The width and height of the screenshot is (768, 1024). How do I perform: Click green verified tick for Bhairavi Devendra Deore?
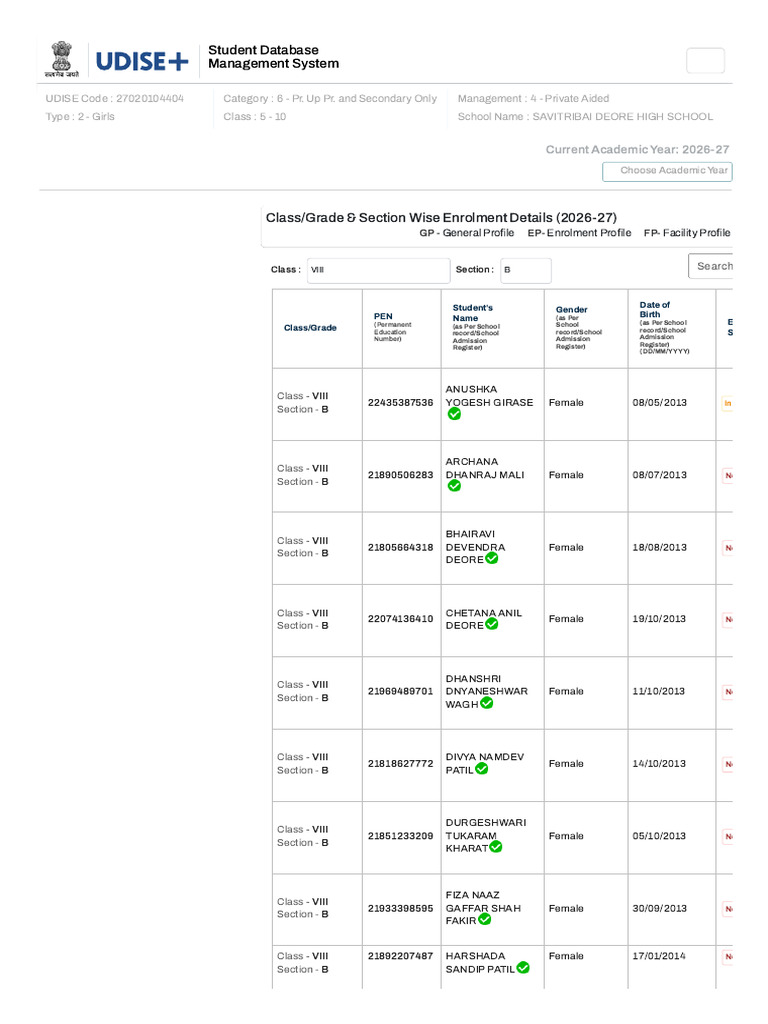pyautogui.click(x=492, y=558)
